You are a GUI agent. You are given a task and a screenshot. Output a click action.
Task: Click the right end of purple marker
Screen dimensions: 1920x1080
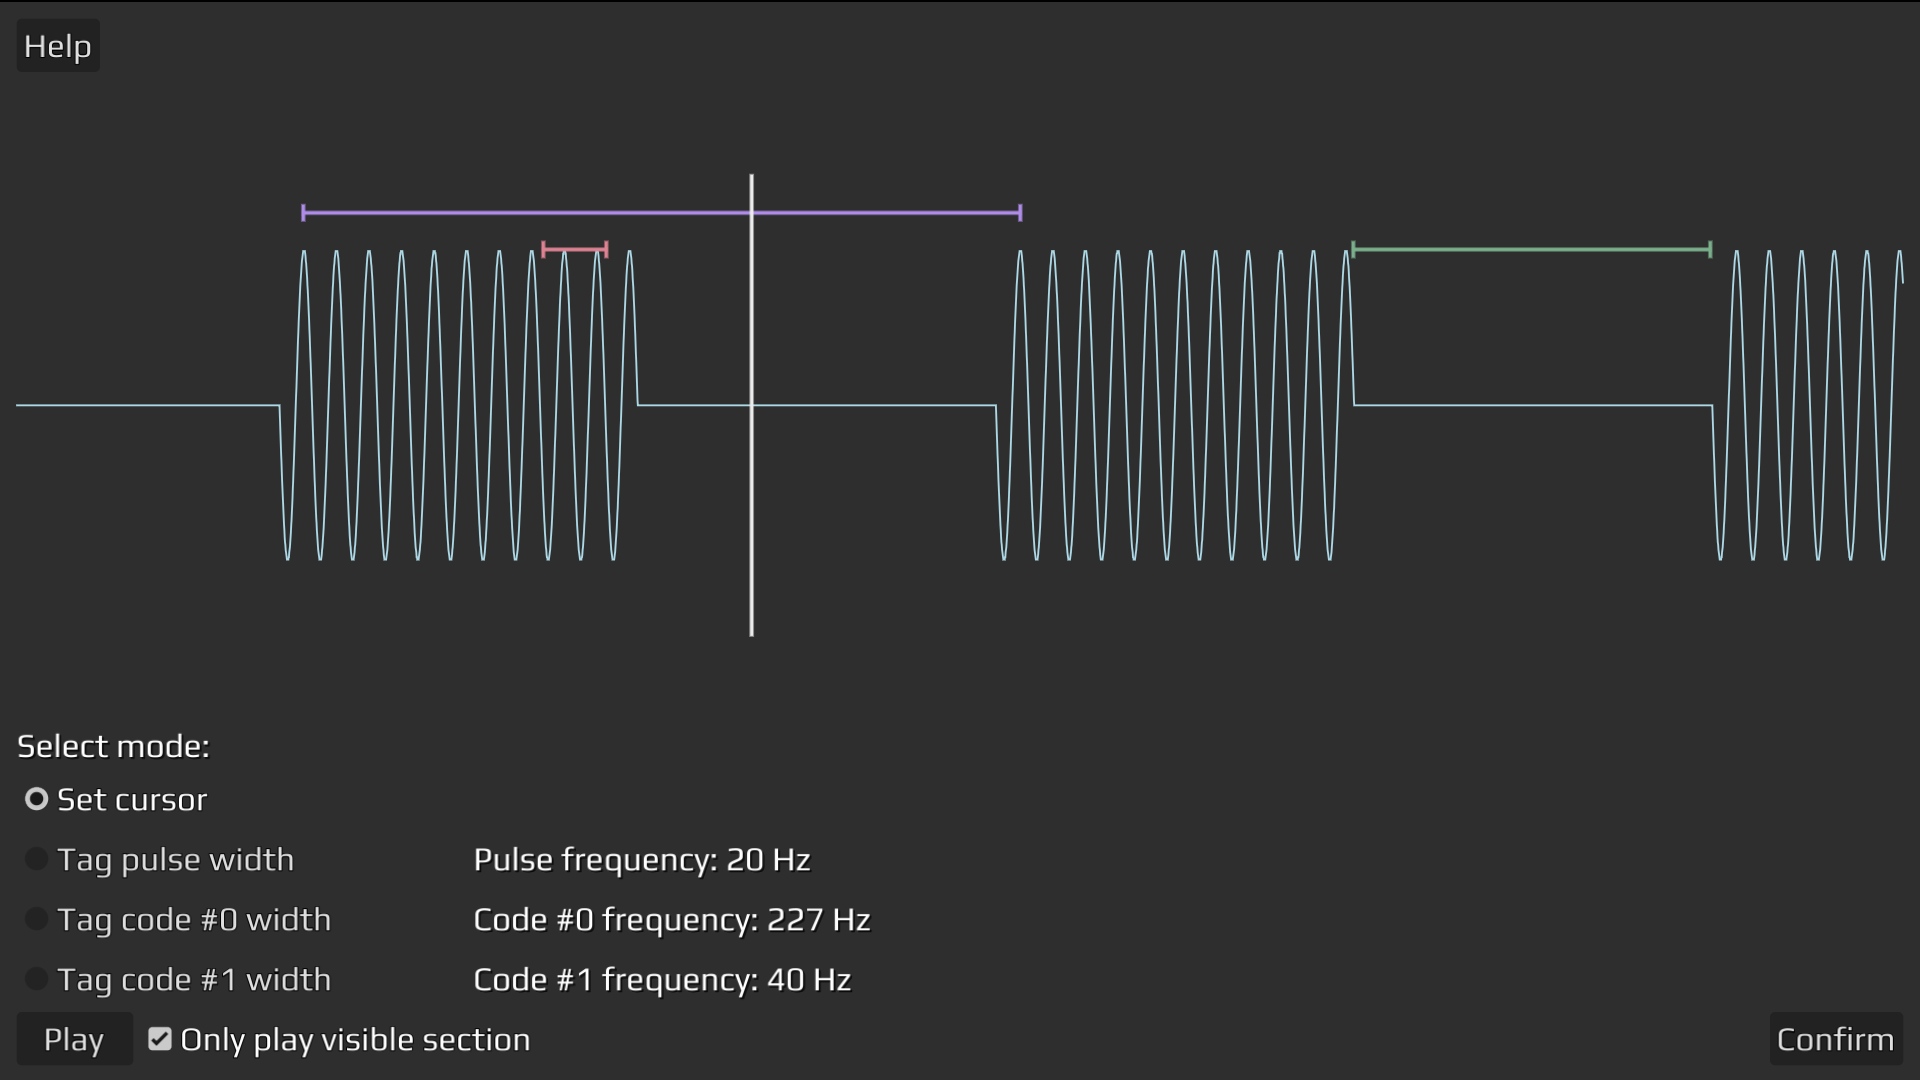pyautogui.click(x=1020, y=213)
